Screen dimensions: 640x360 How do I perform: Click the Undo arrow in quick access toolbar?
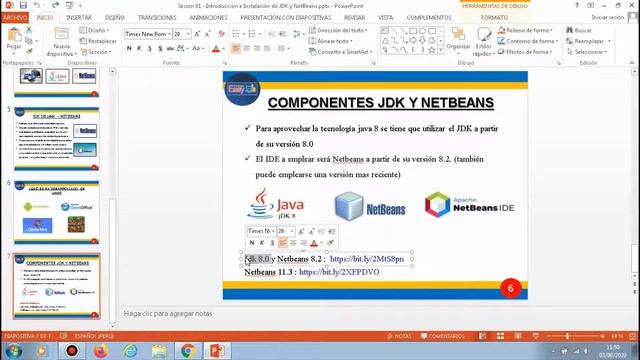click(37, 5)
